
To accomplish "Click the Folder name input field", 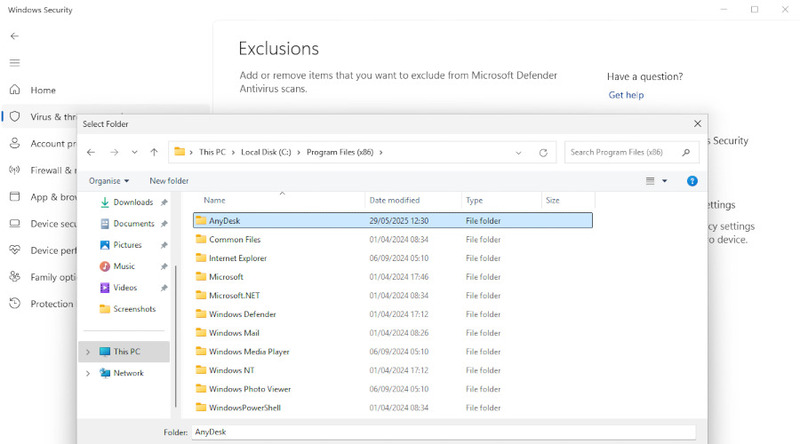I will pos(444,432).
